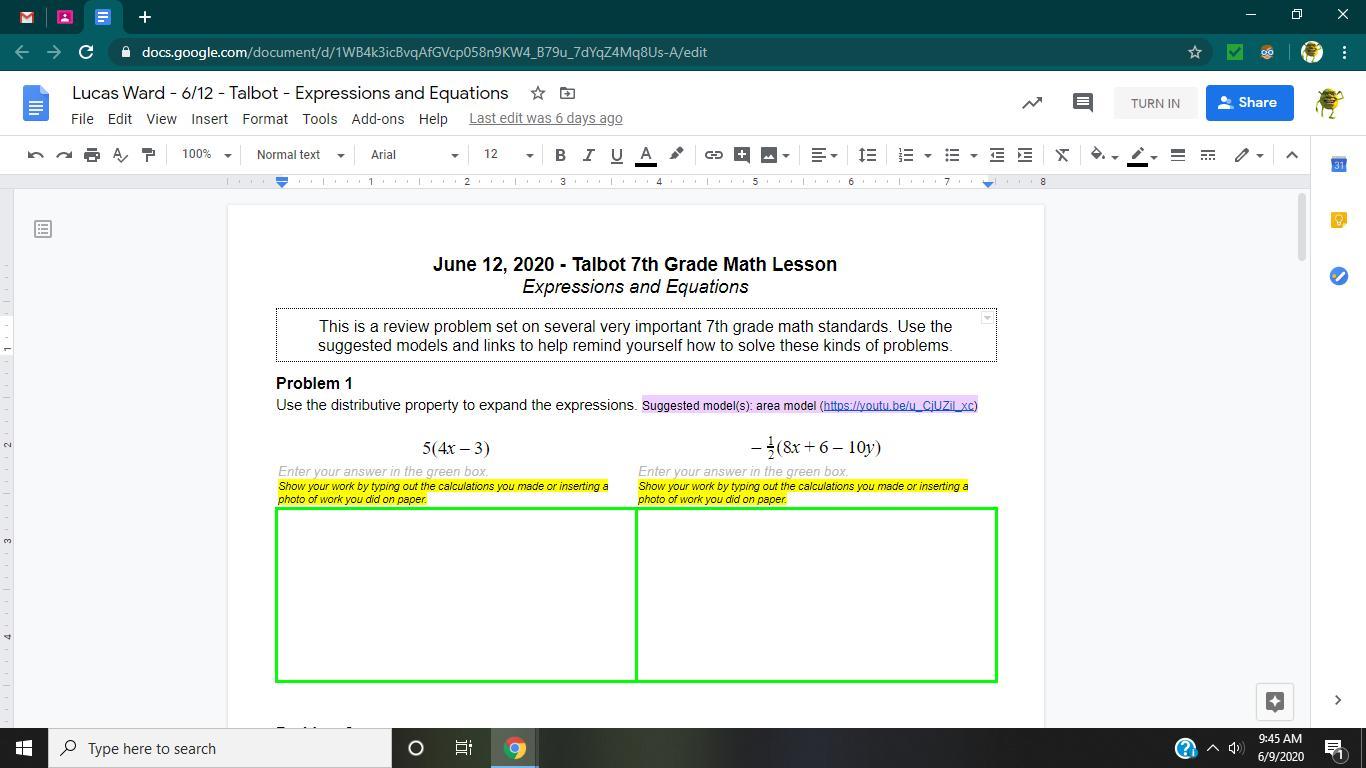Open the Help menu
This screenshot has width=1366, height=768.
pos(433,118)
